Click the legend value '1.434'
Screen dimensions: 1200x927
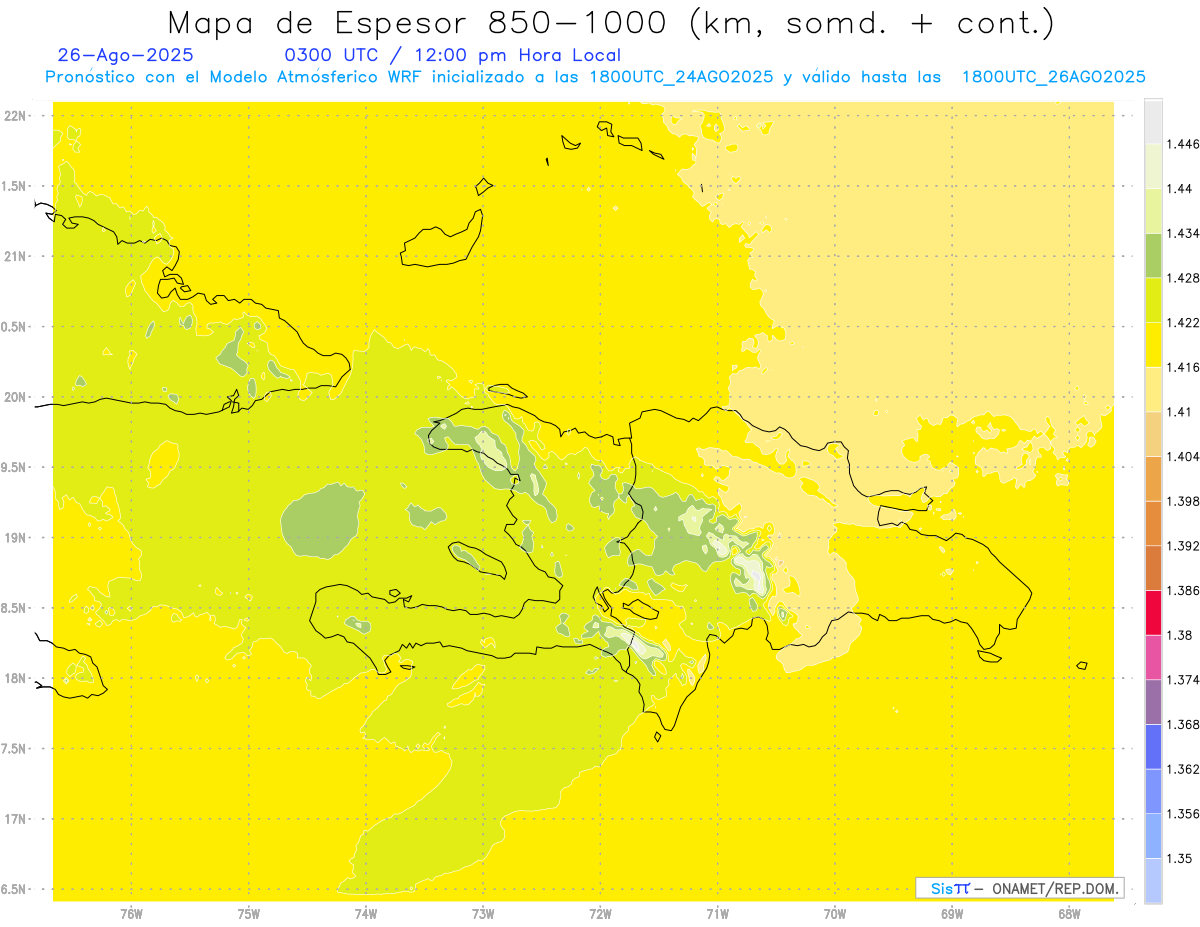[x=1183, y=233]
